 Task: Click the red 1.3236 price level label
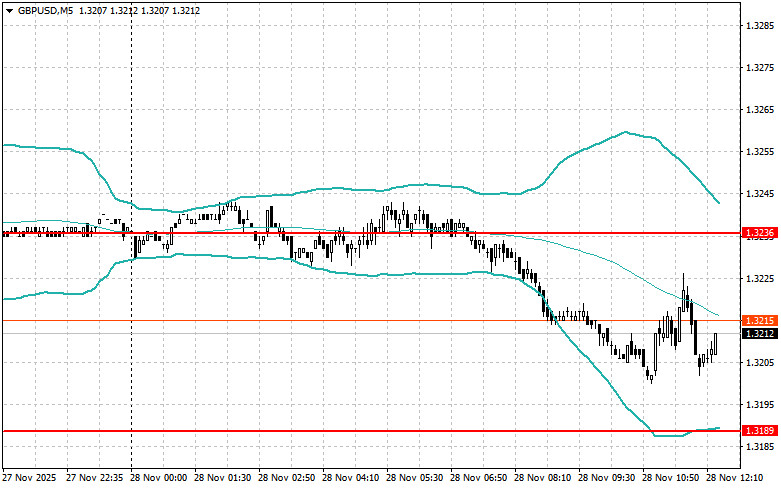(x=760, y=233)
